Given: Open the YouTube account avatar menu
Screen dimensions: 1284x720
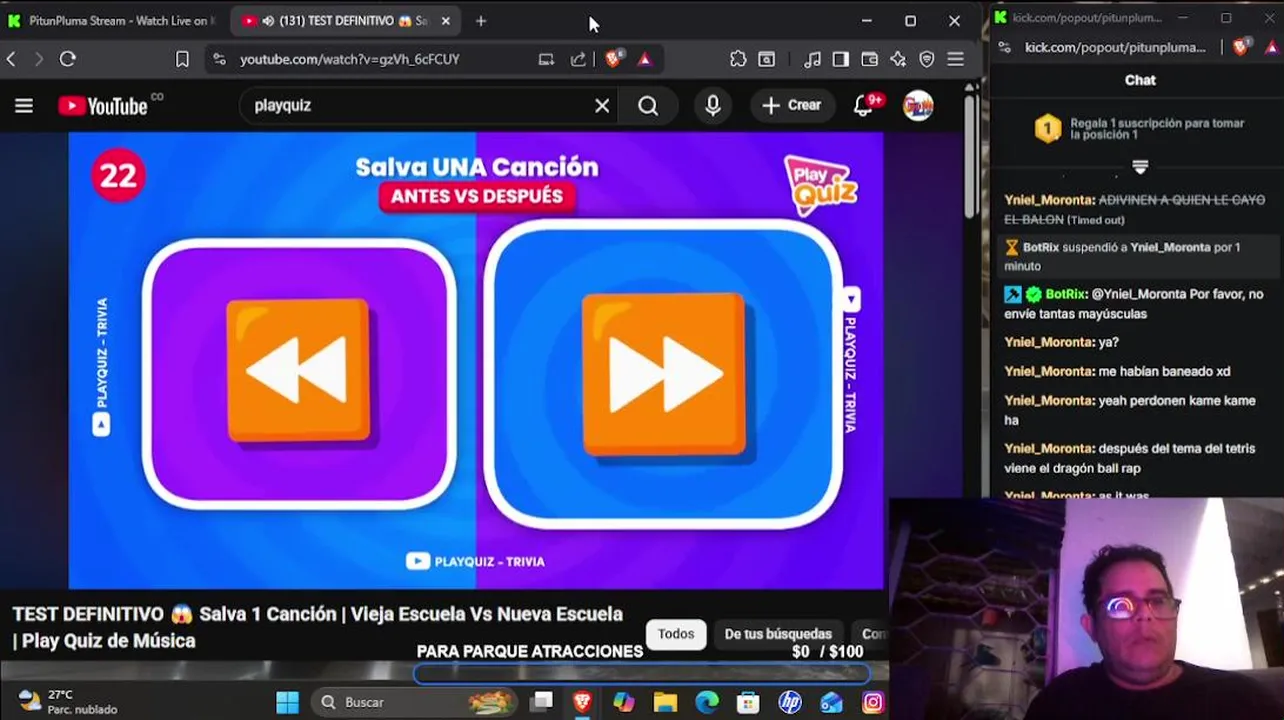Looking at the screenshot, I should pos(918,106).
